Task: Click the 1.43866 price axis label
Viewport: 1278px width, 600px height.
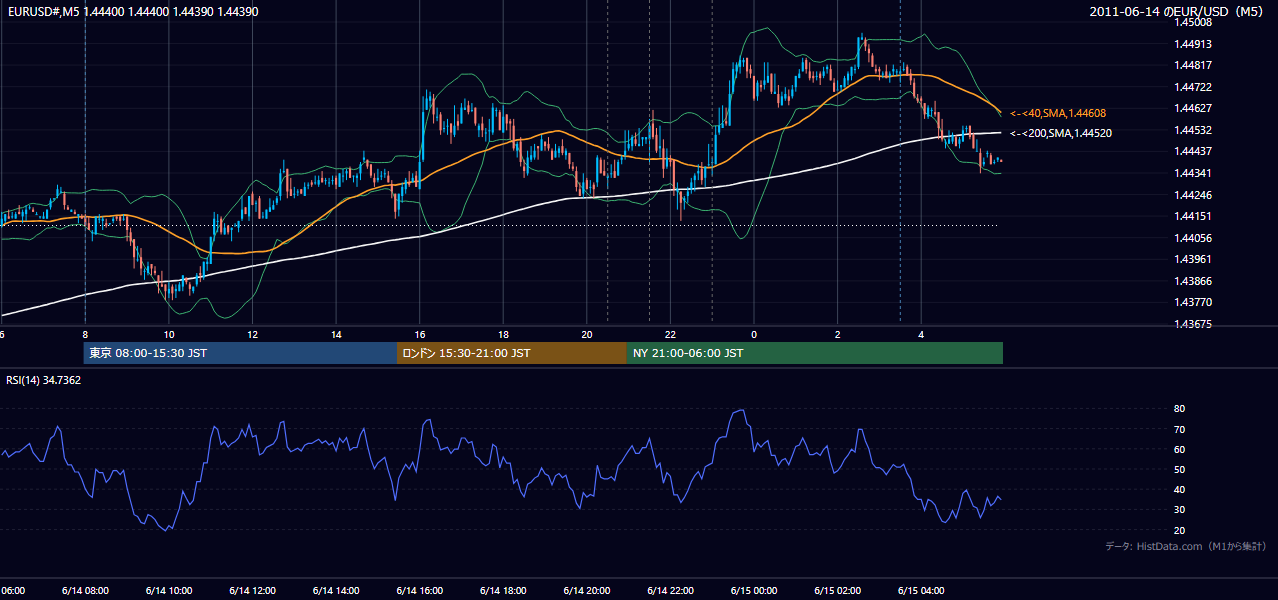Action: click(1193, 281)
